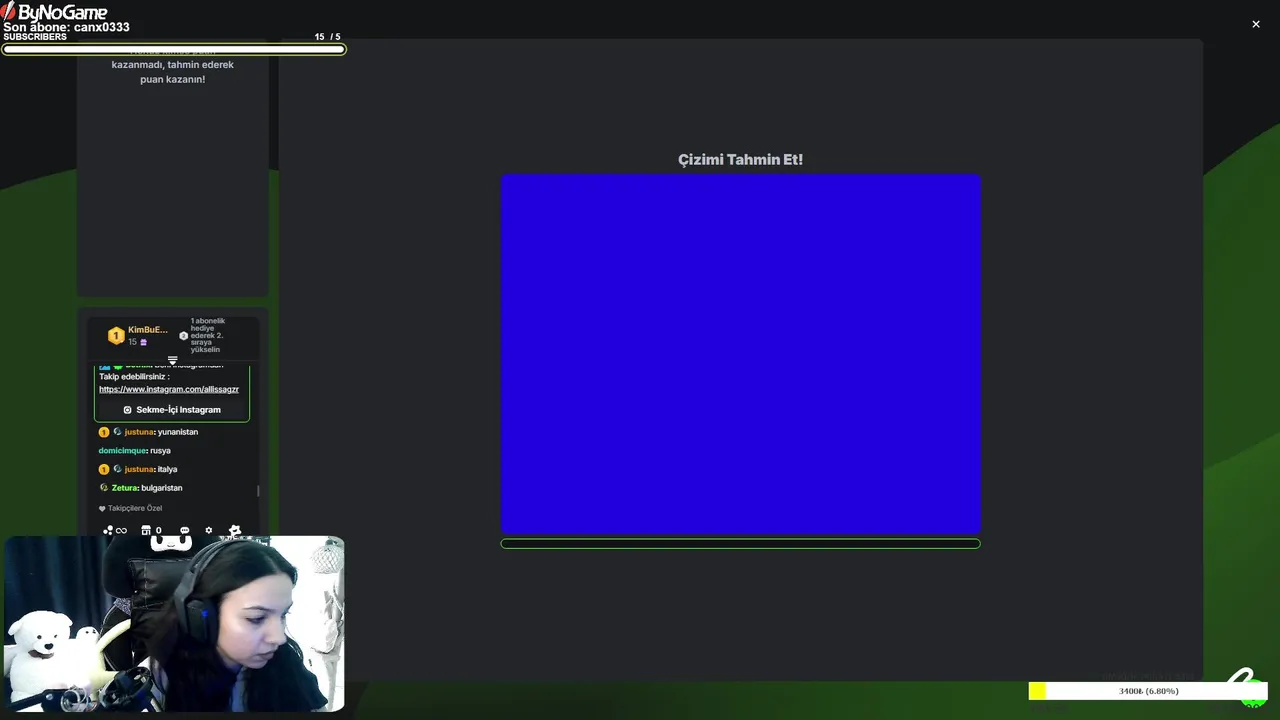Click the ByNoGame logo
This screenshot has height=720, width=1280.
pos(54,11)
